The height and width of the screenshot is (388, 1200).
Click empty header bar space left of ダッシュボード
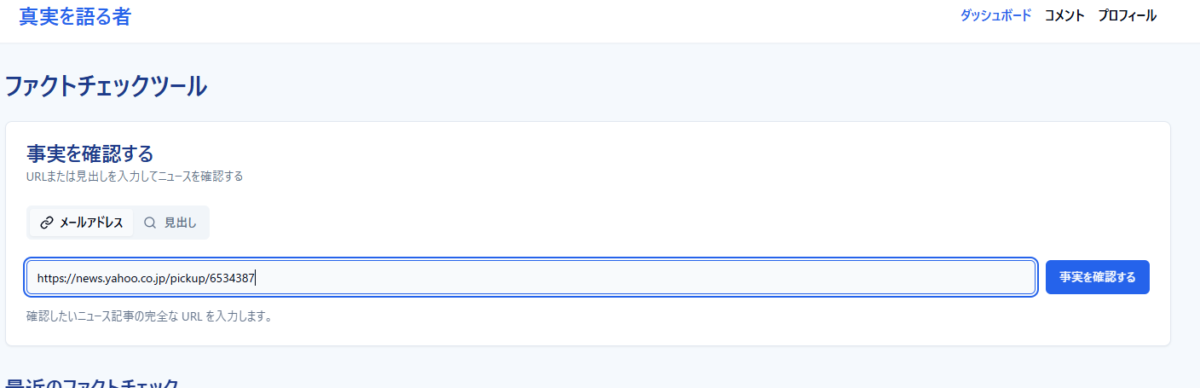[550, 20]
